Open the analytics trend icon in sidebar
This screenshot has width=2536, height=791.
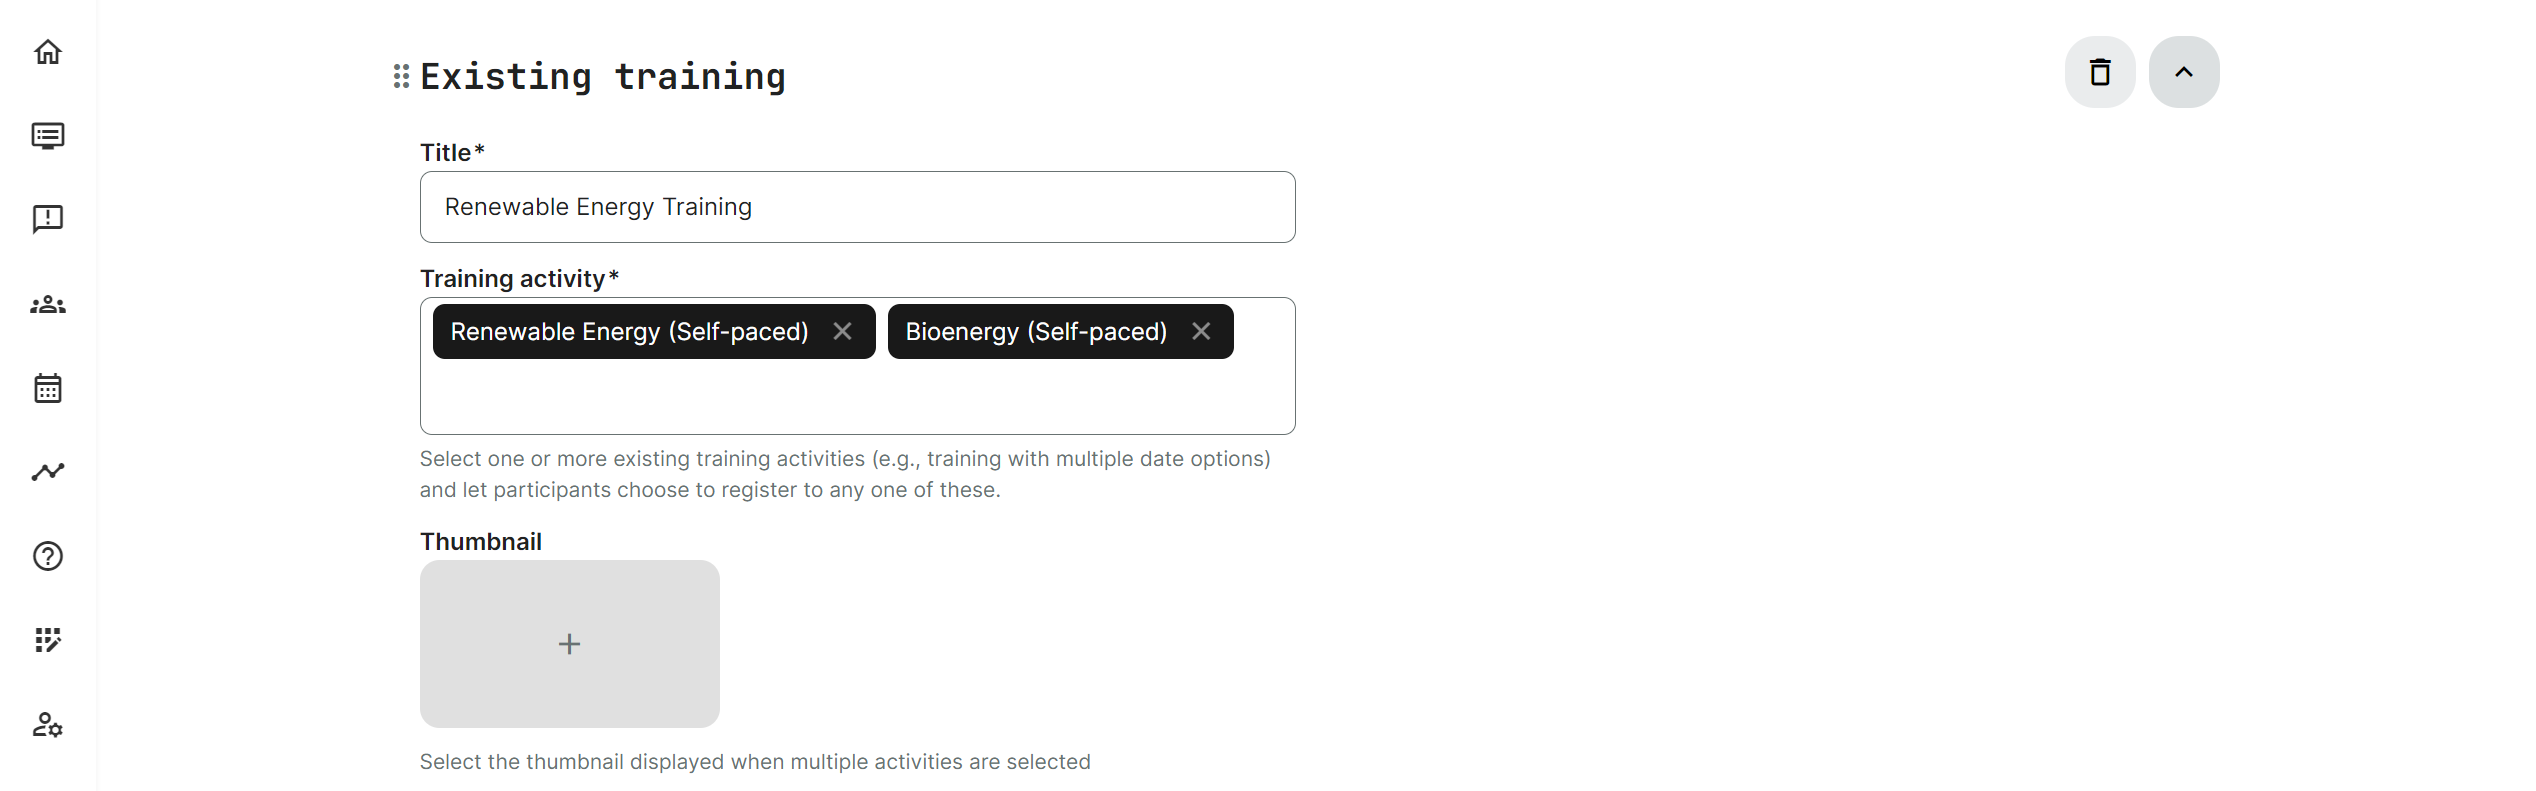tap(48, 471)
